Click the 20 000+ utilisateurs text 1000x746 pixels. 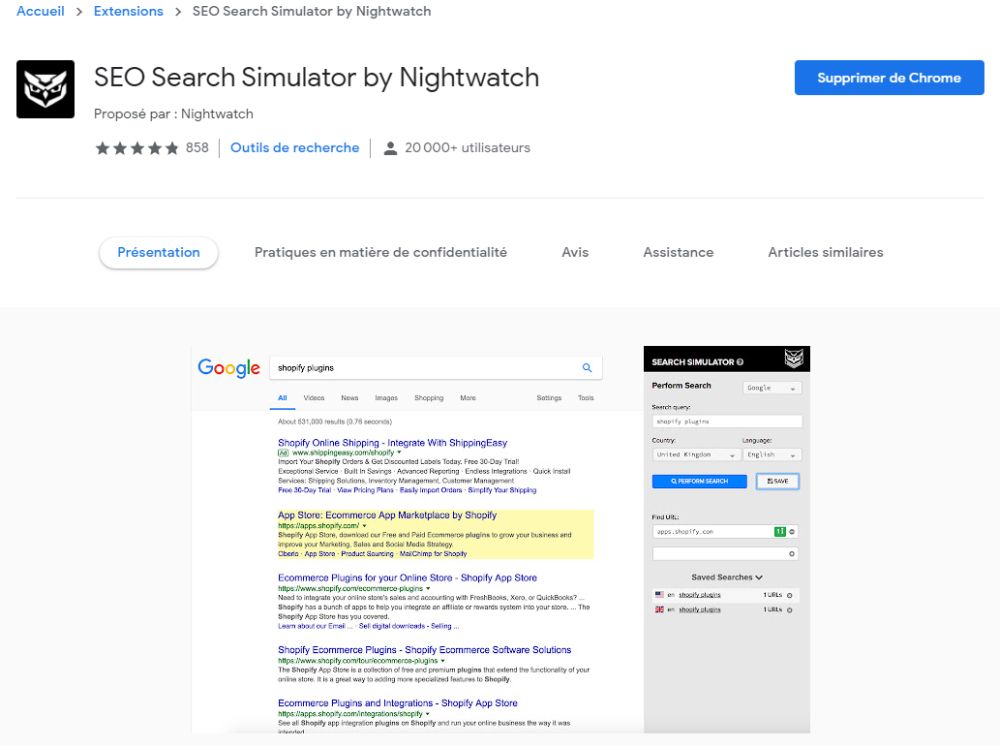467,148
